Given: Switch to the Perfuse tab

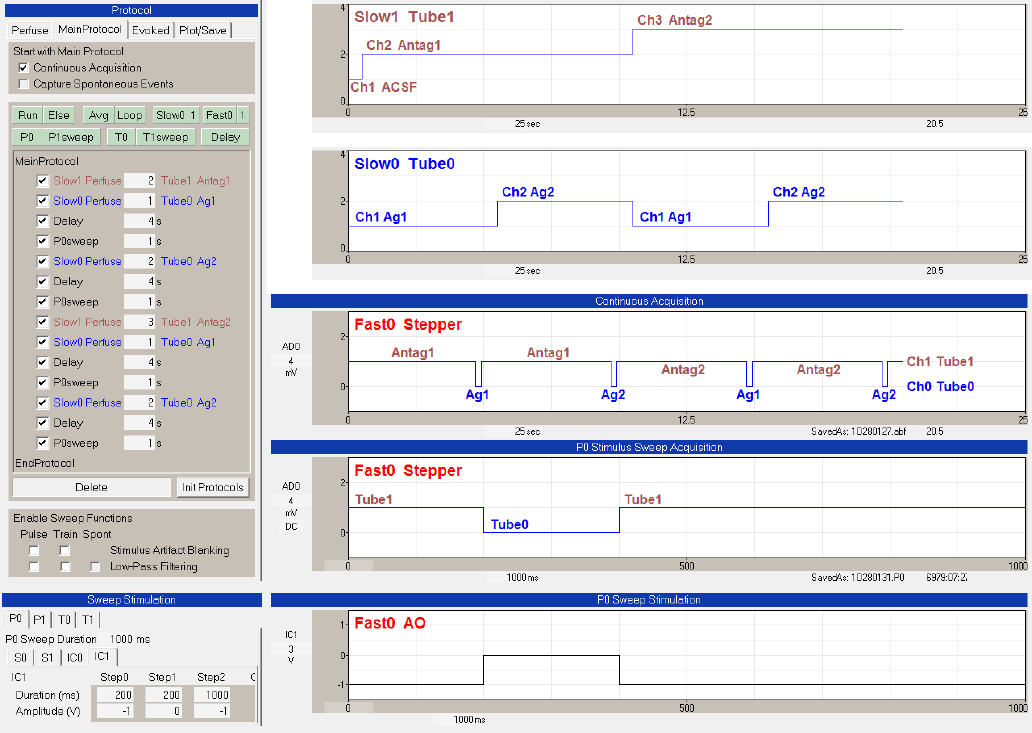Looking at the screenshot, I should (x=29, y=30).
